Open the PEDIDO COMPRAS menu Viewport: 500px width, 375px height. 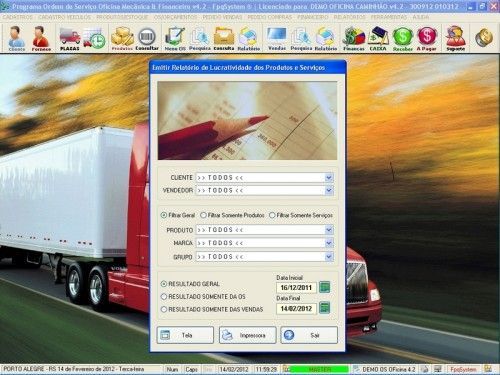coord(269,17)
